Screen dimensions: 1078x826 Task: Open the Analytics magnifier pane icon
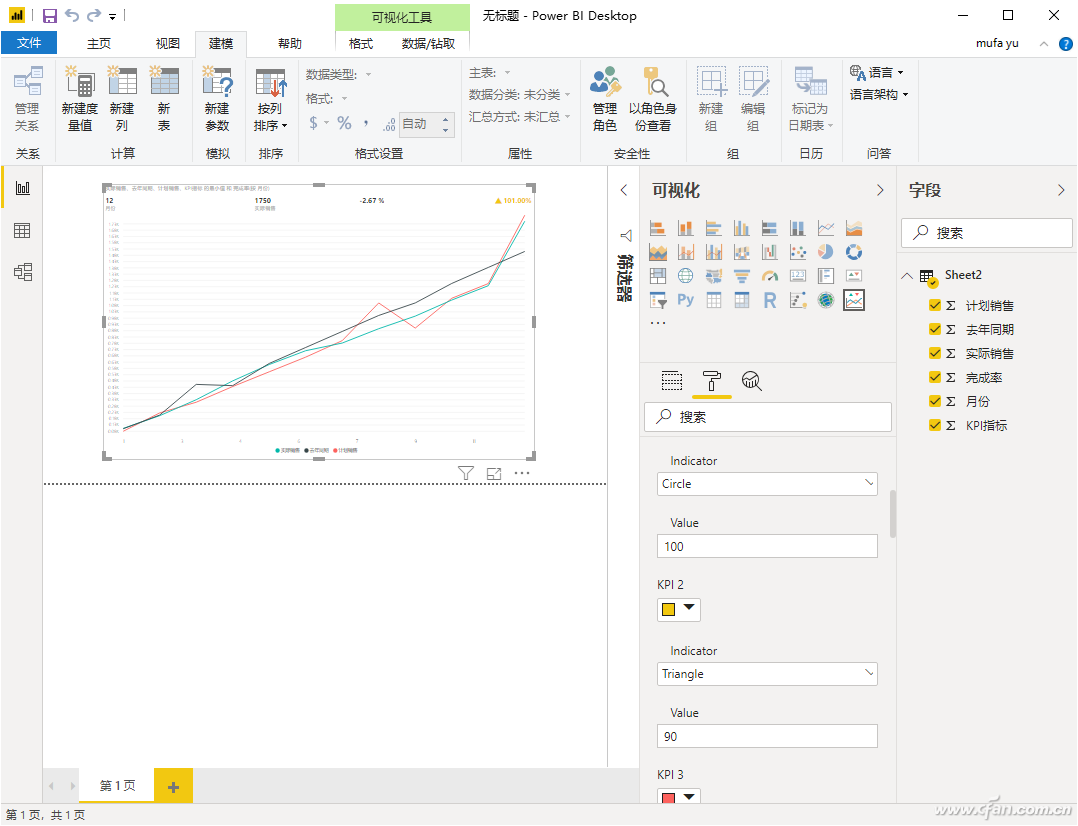pyautogui.click(x=752, y=380)
